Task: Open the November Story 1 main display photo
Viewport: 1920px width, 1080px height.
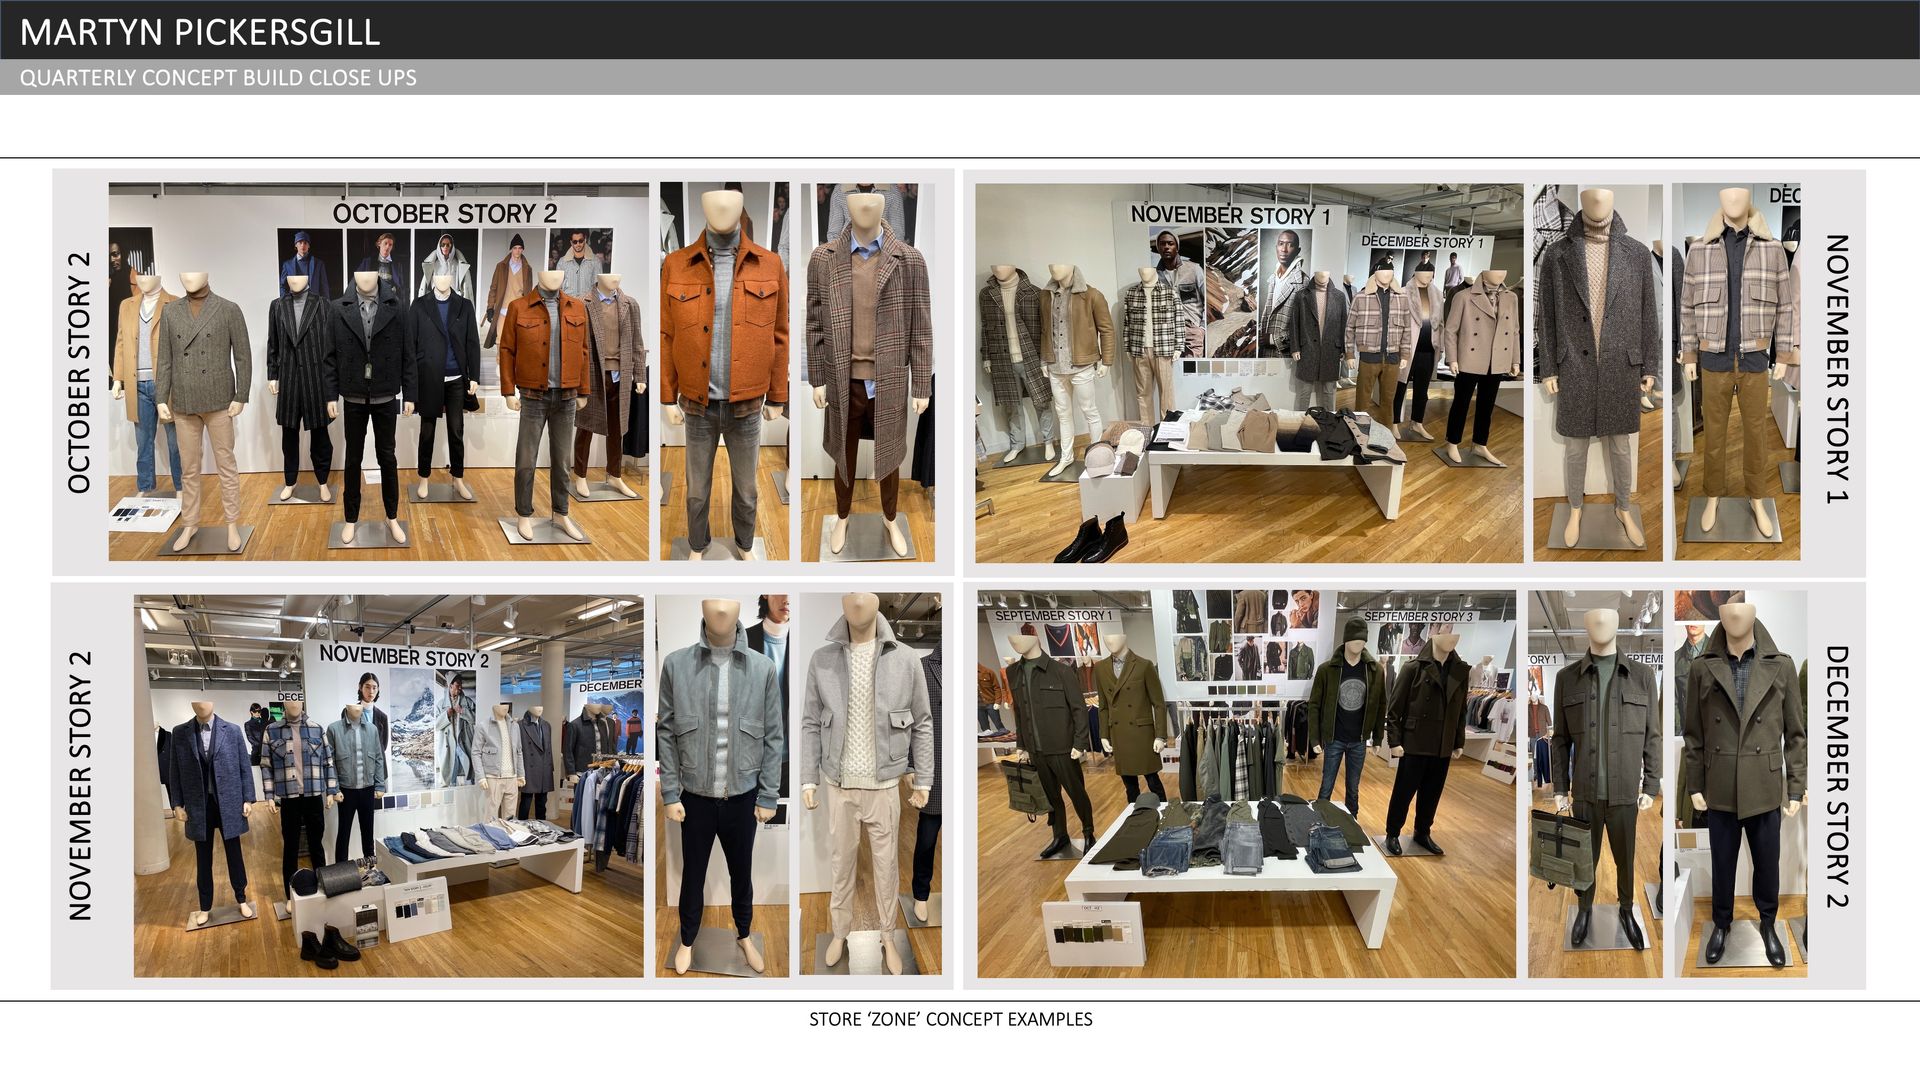Action: [x=1249, y=372]
